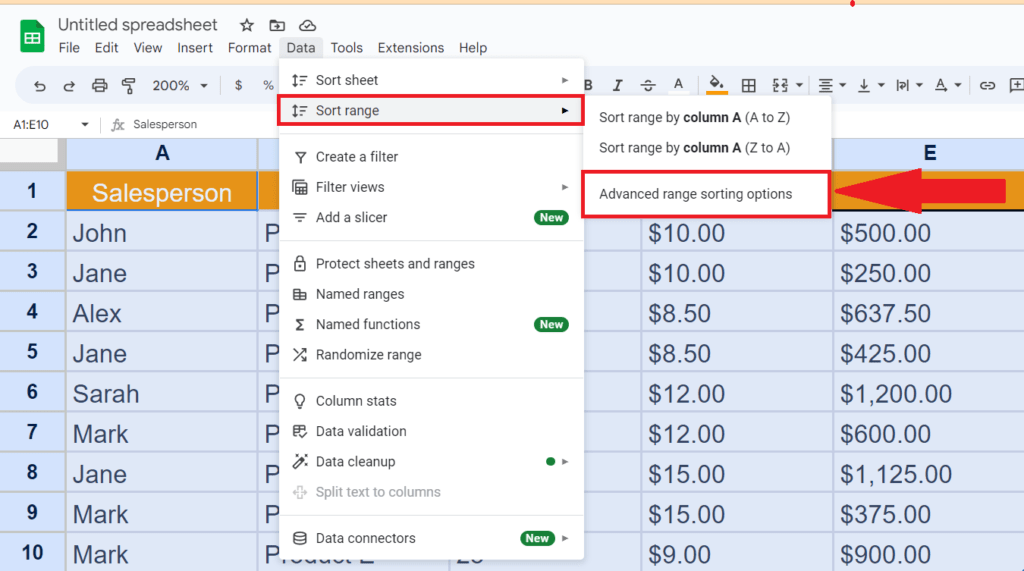Screen dimensions: 1024x571
Task: Check cloud save status icon
Action: pyautogui.click(x=308, y=25)
